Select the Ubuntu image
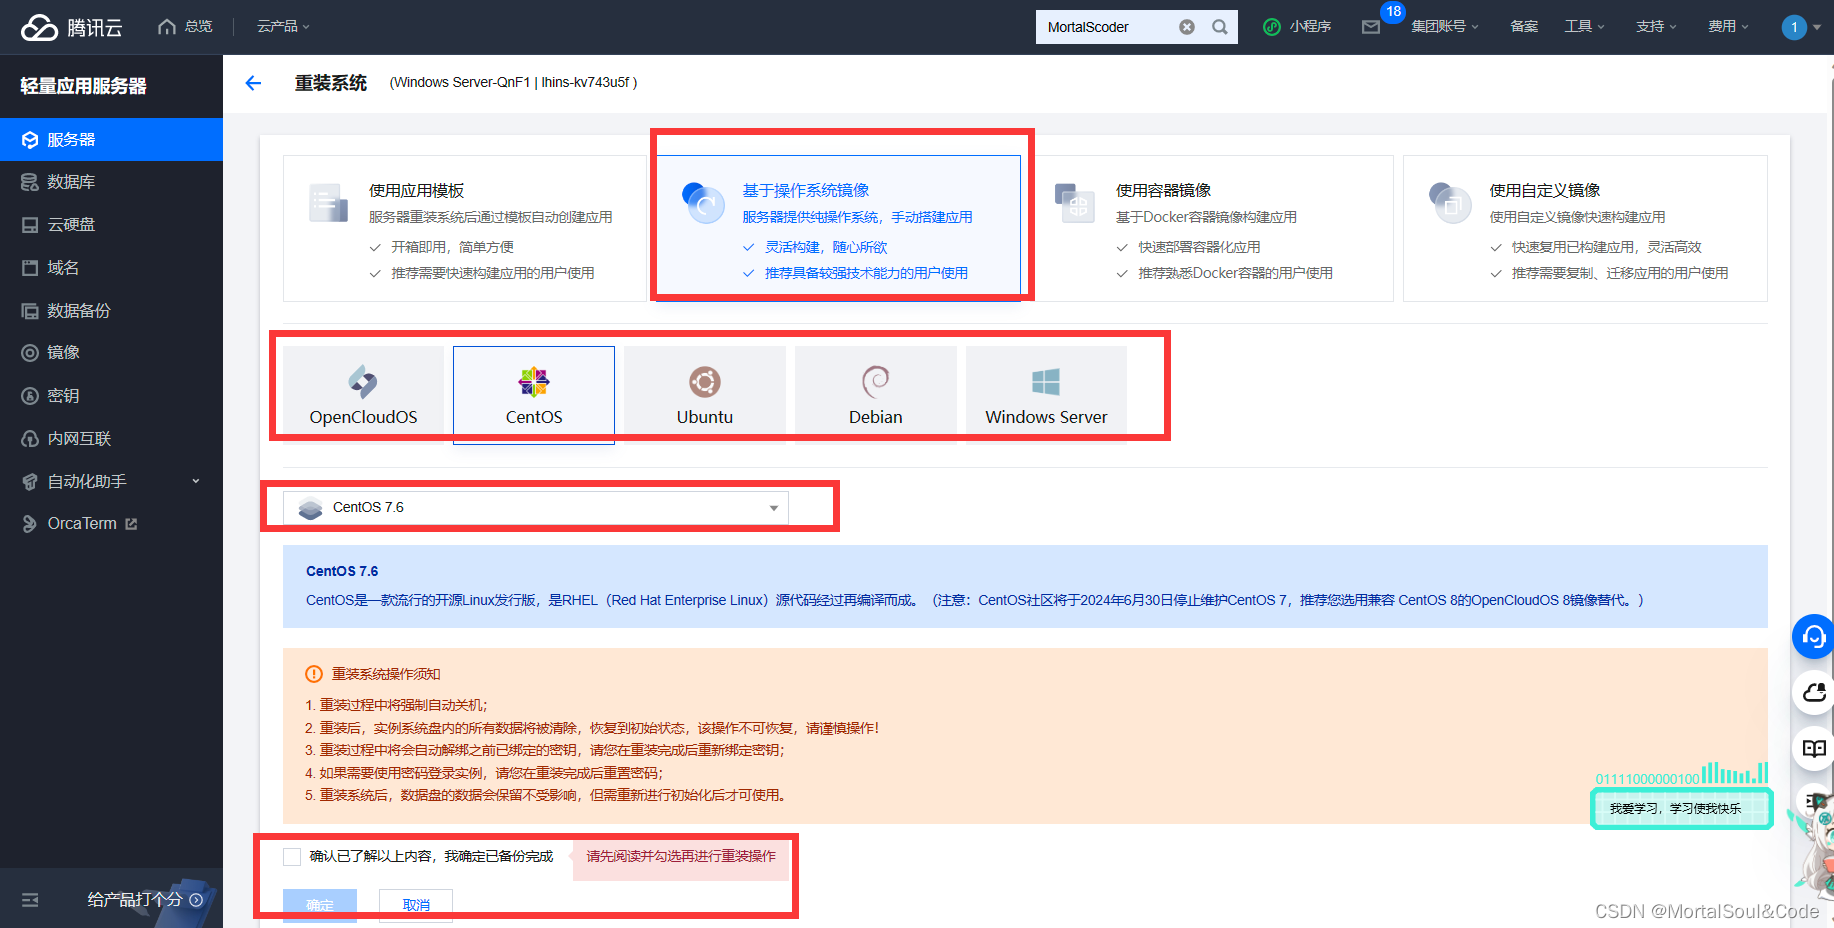Image resolution: width=1834 pixels, height=928 pixels. [x=705, y=394]
